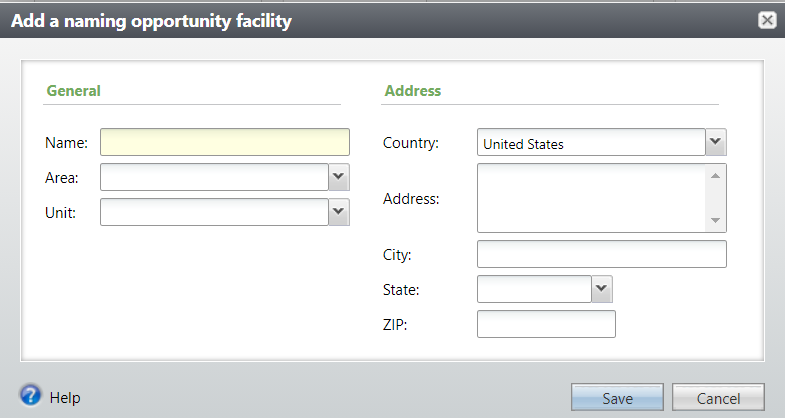Open the Help link text
785x418 pixels.
[x=65, y=397]
